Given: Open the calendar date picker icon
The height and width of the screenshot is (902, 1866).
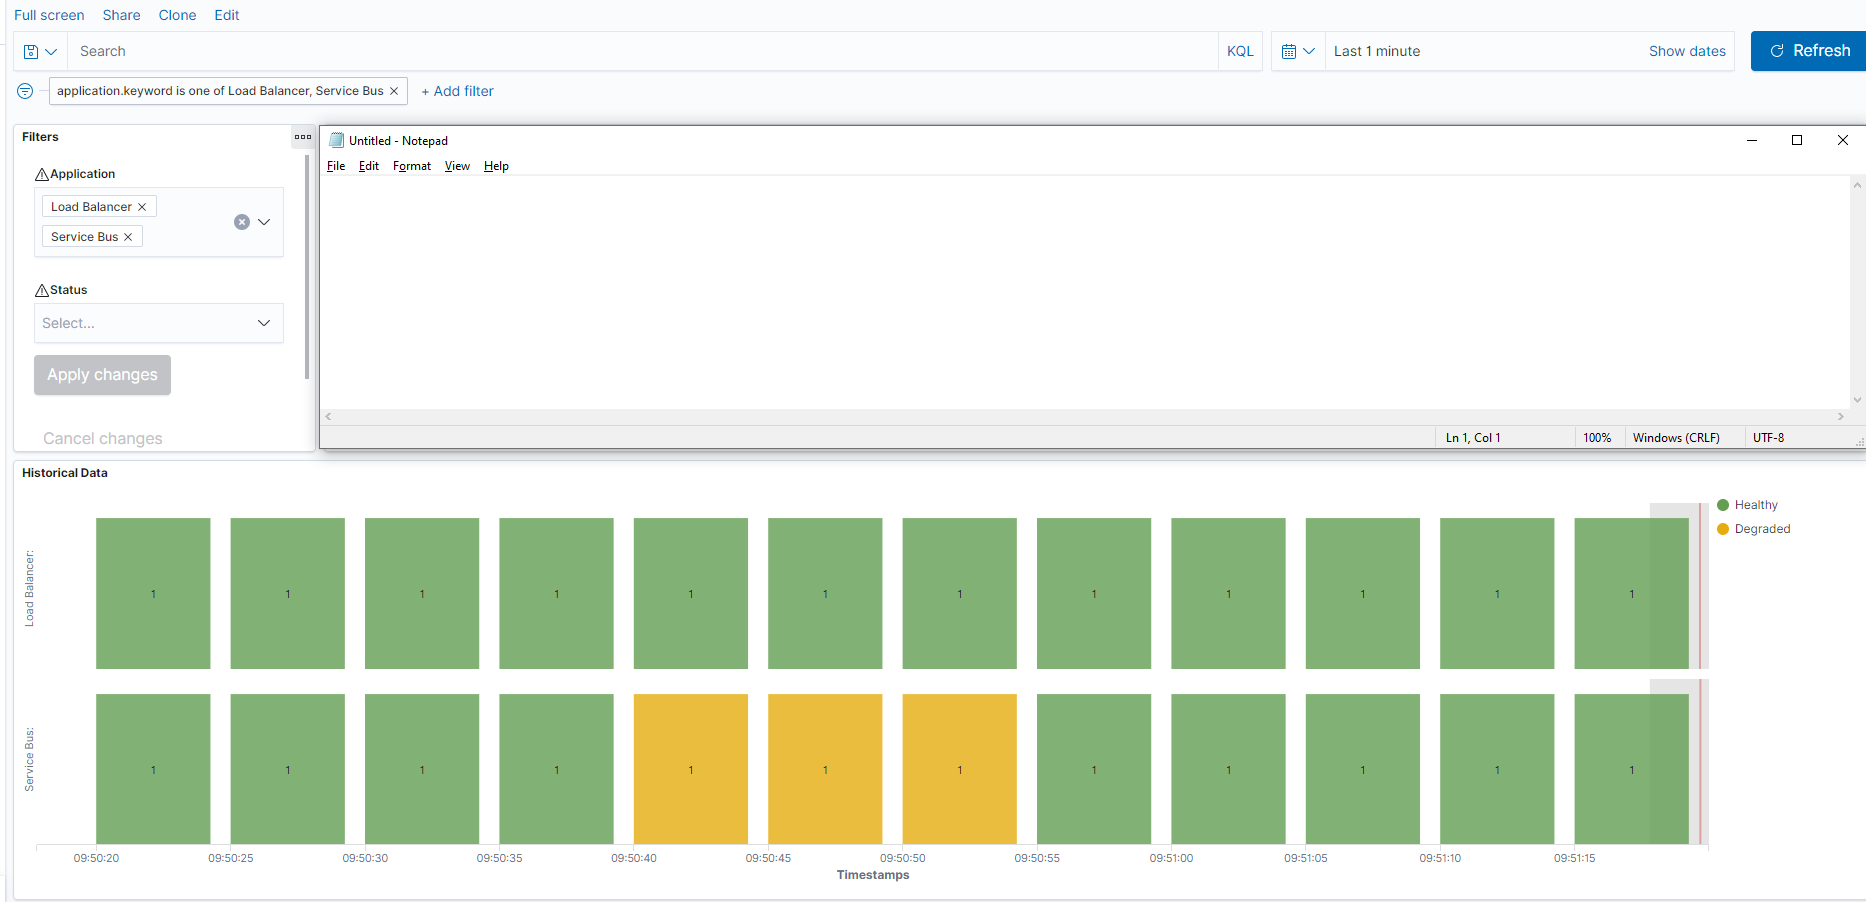Looking at the screenshot, I should tap(1291, 50).
